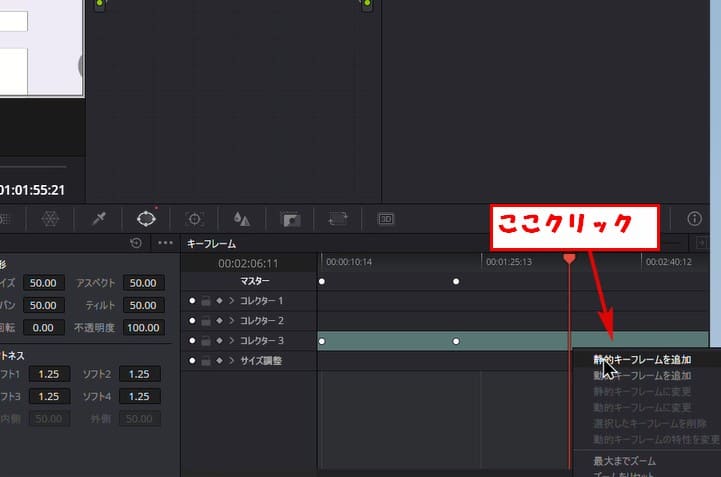The width and height of the screenshot is (721, 477).
Task: Expand the コレクター 1 keyframe track
Action: point(231,301)
